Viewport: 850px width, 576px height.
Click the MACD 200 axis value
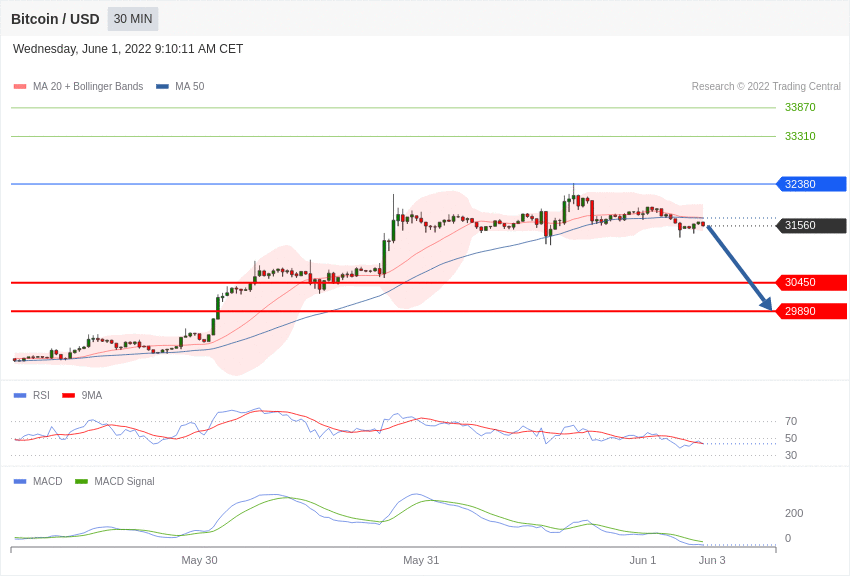pyautogui.click(x=794, y=513)
